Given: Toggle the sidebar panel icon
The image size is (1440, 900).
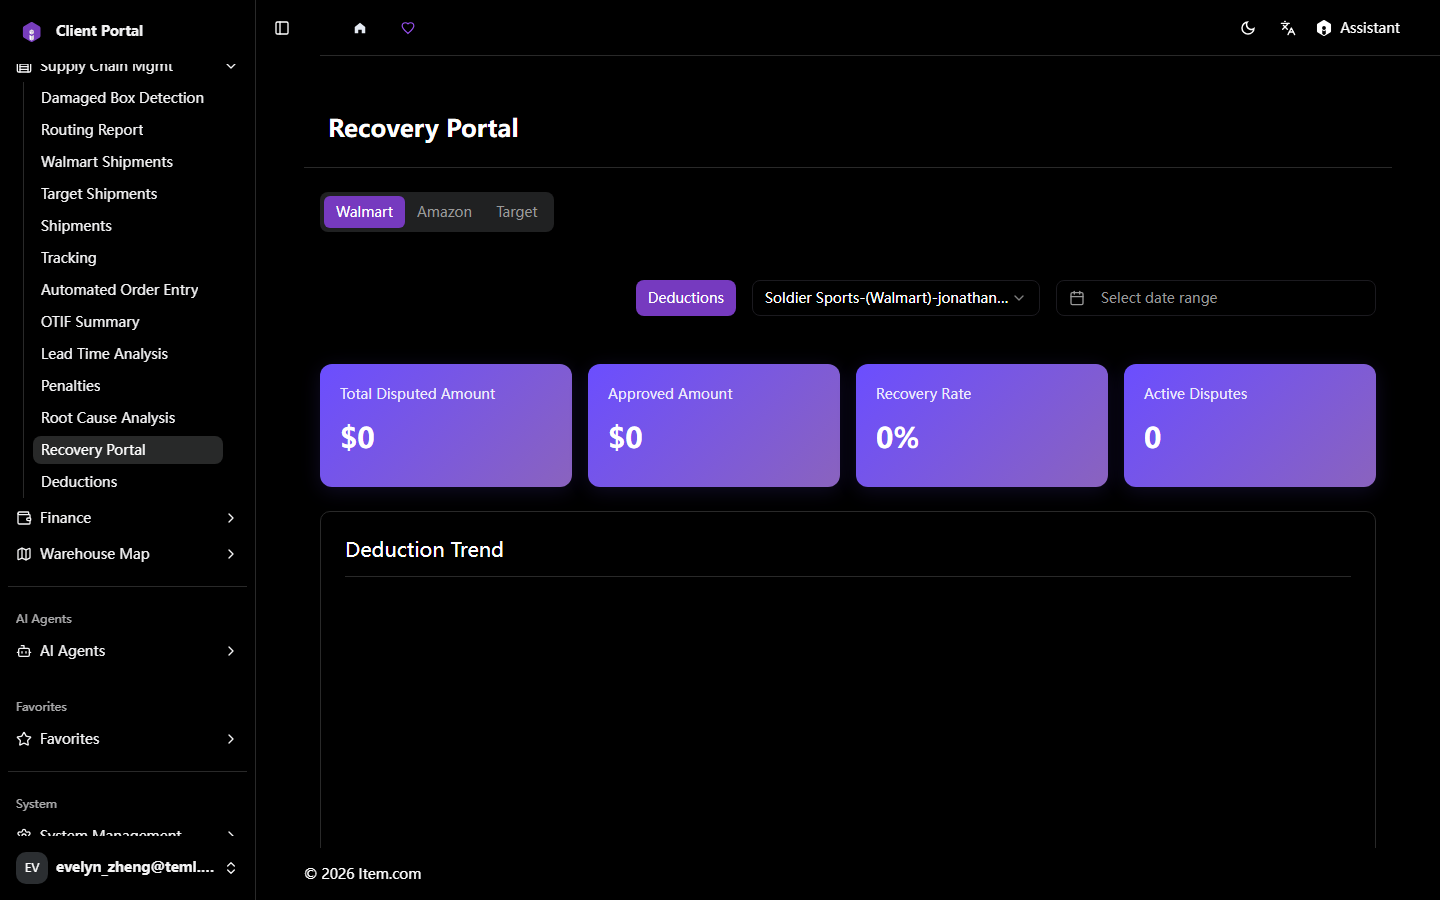Looking at the screenshot, I should coord(282,28).
